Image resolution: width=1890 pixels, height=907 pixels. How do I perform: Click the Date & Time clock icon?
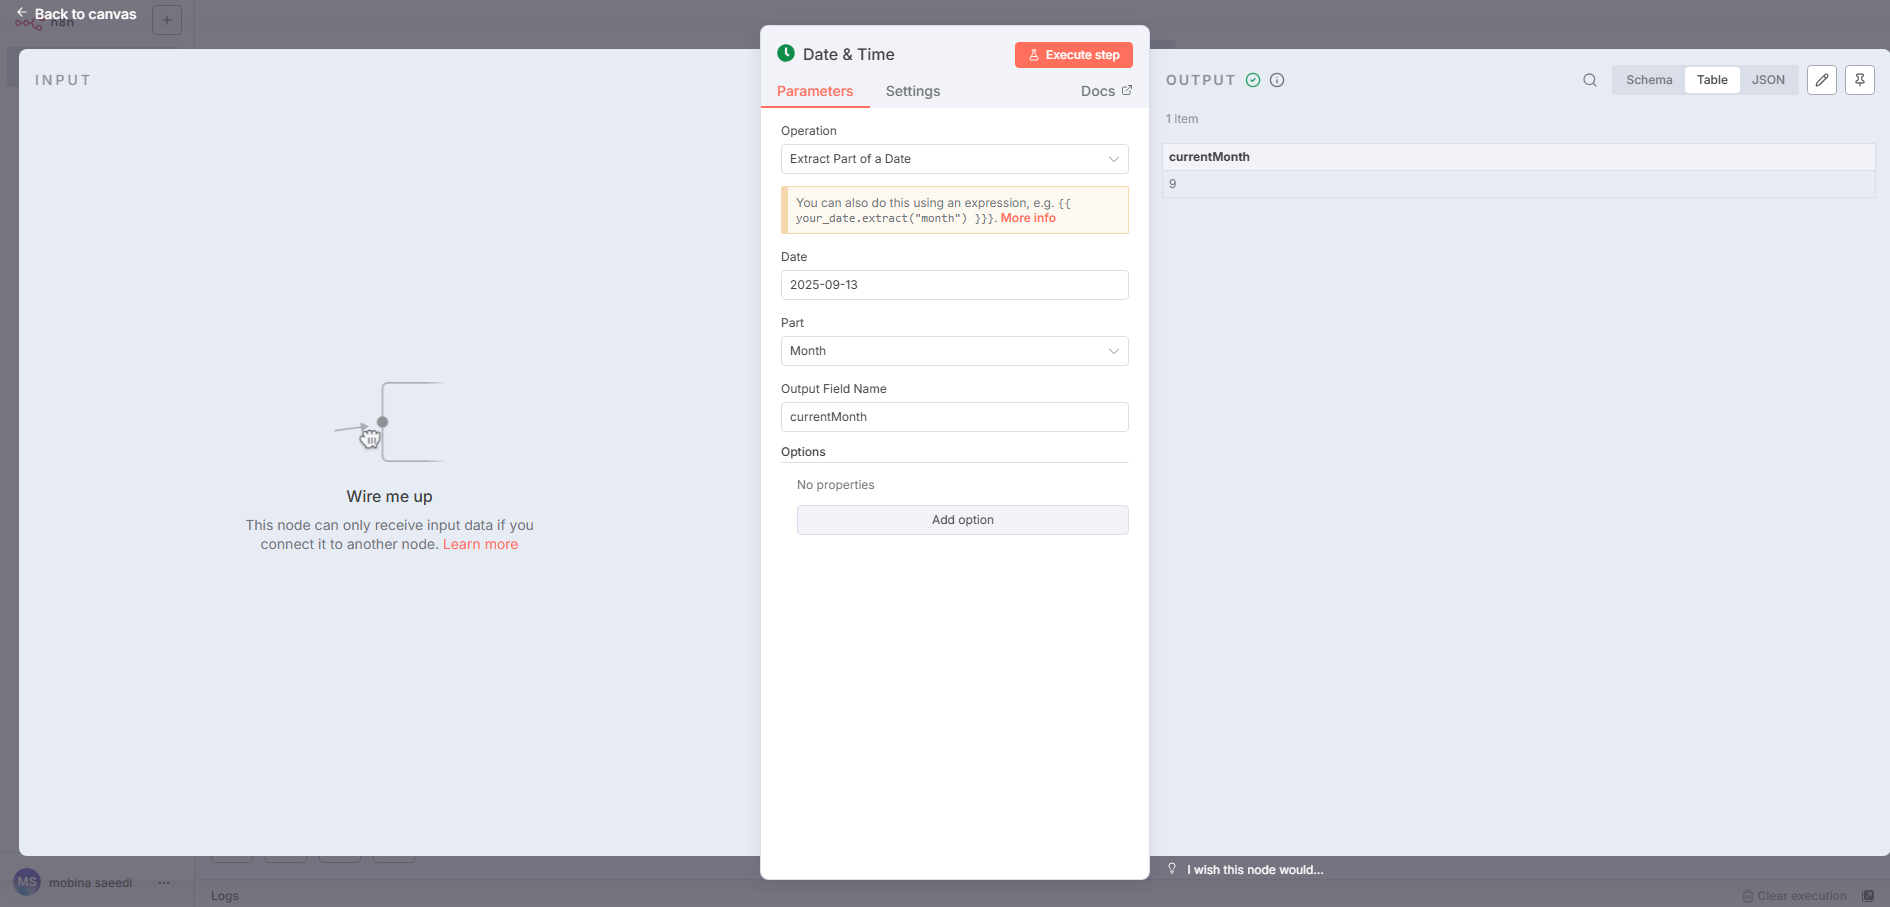pos(786,54)
